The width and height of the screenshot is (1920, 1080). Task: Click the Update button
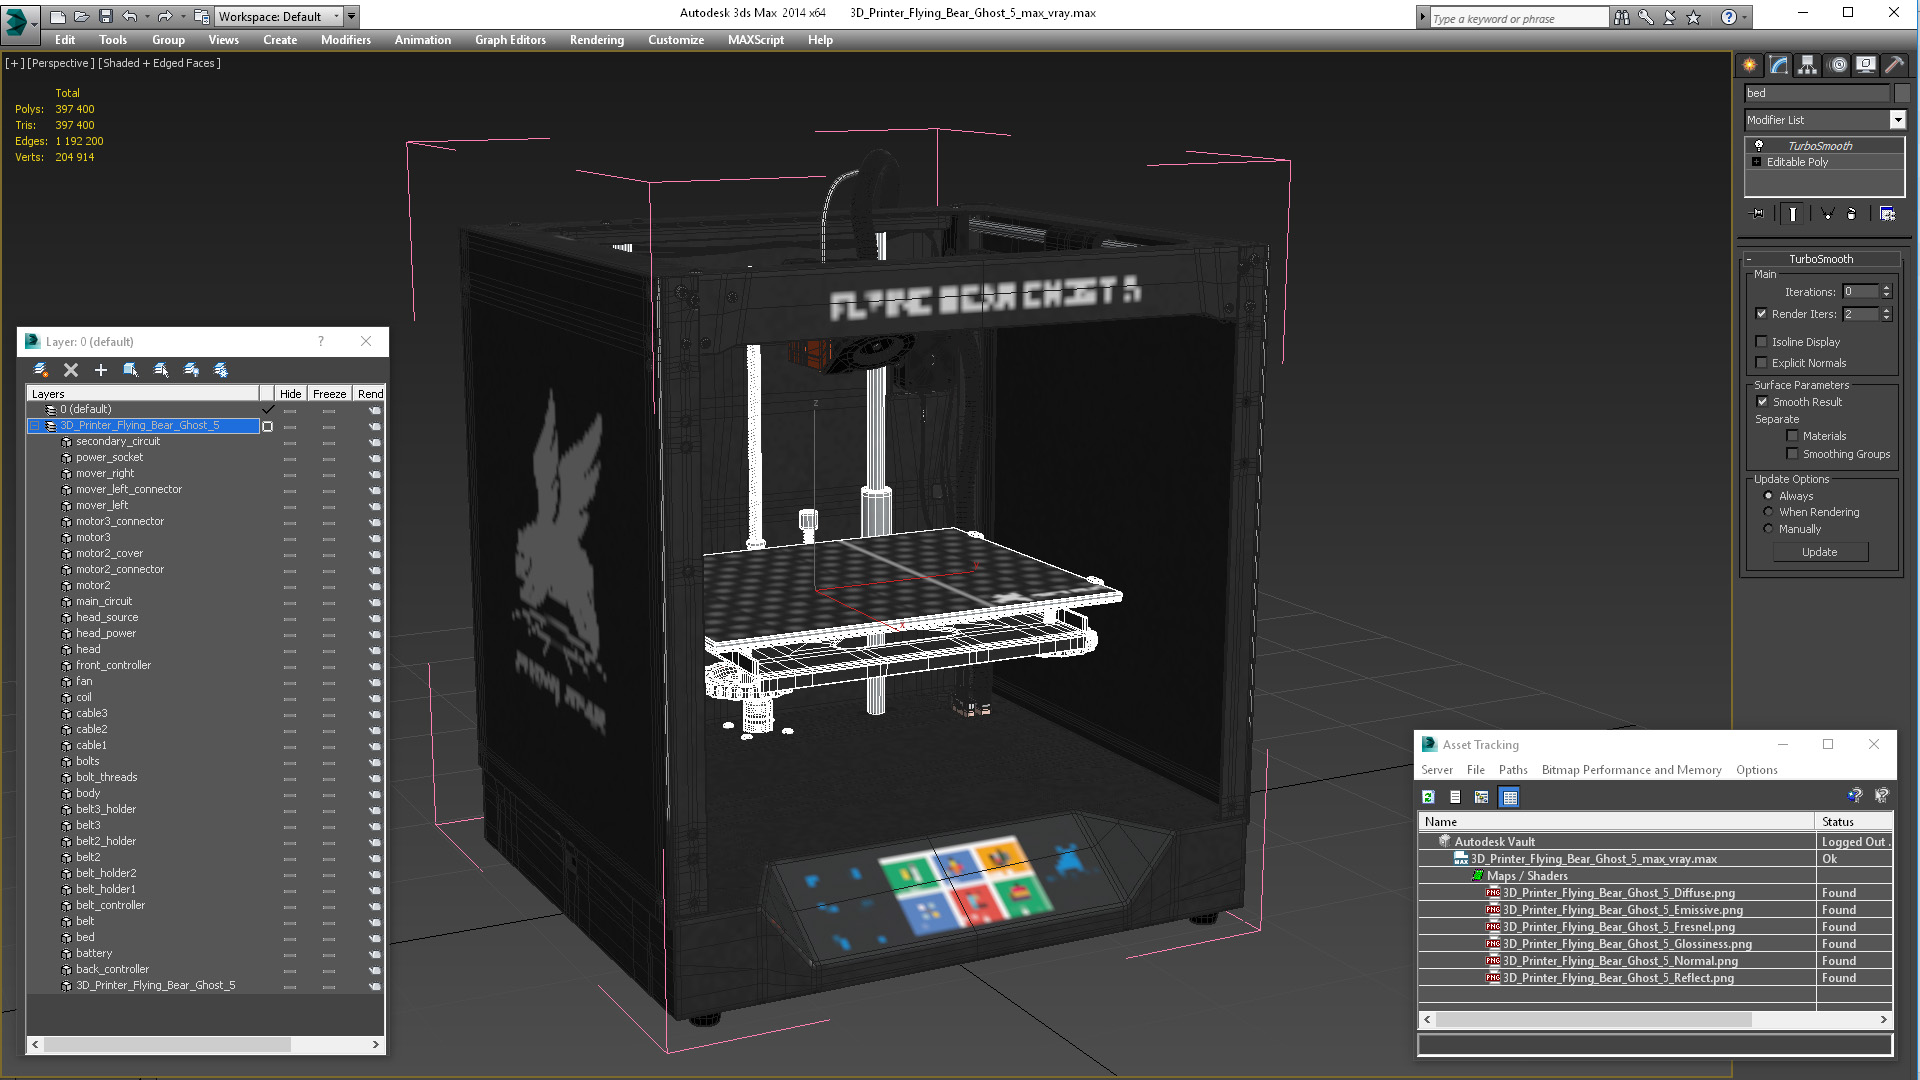pos(1820,552)
